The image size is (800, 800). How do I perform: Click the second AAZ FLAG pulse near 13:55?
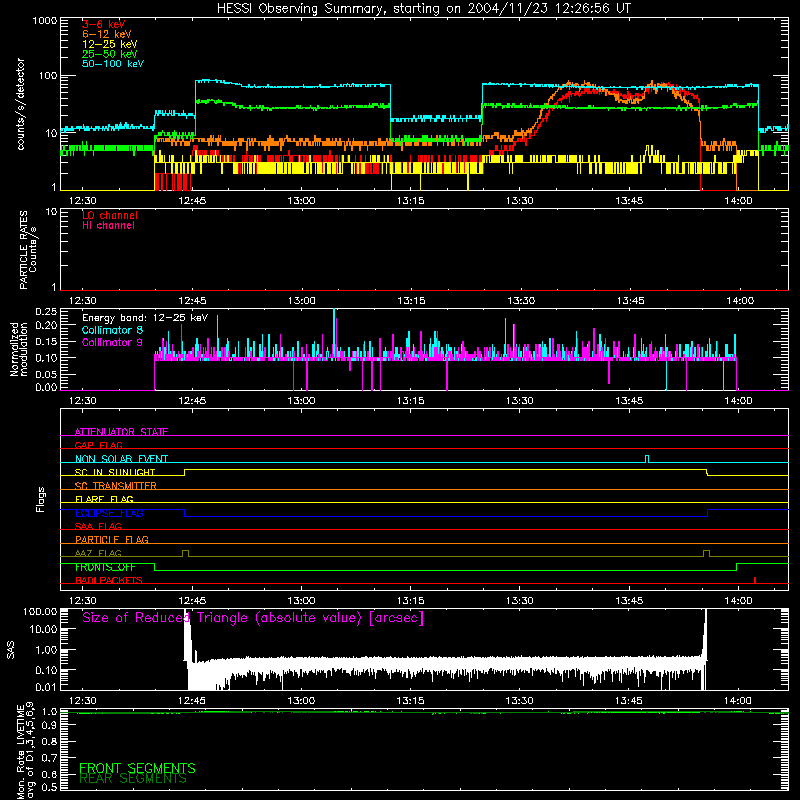coord(706,554)
